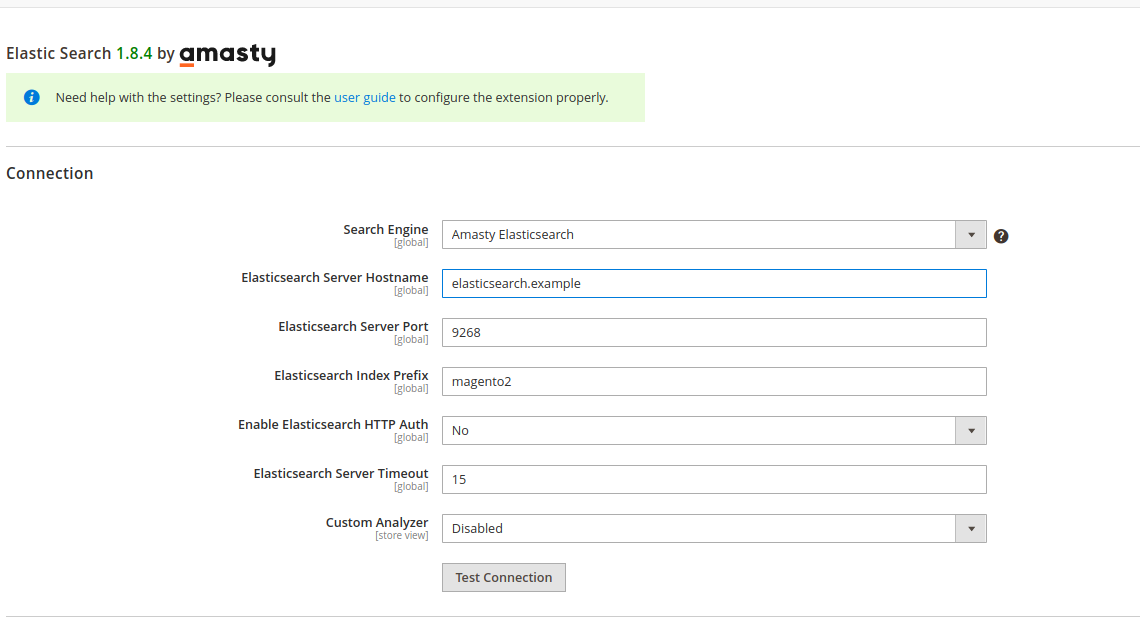Click the Elasticsearch Server Hostname label
The image size is (1140, 617).
pos(334,278)
